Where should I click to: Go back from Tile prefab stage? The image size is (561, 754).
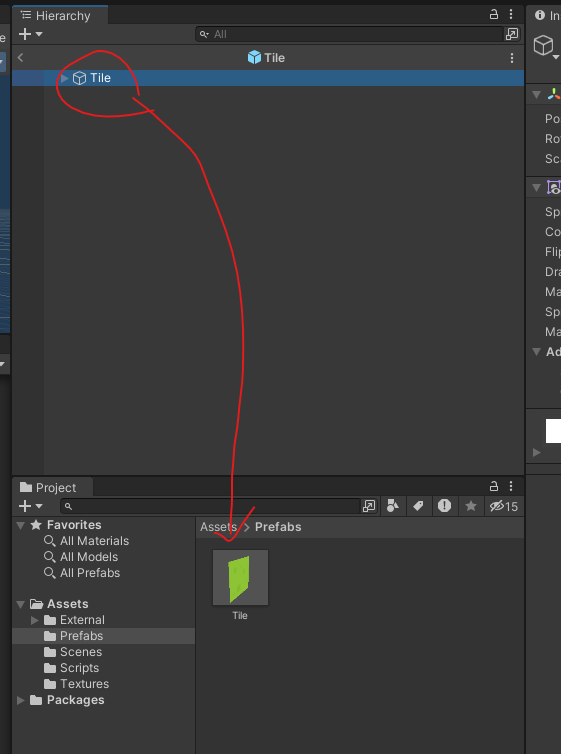click(20, 58)
